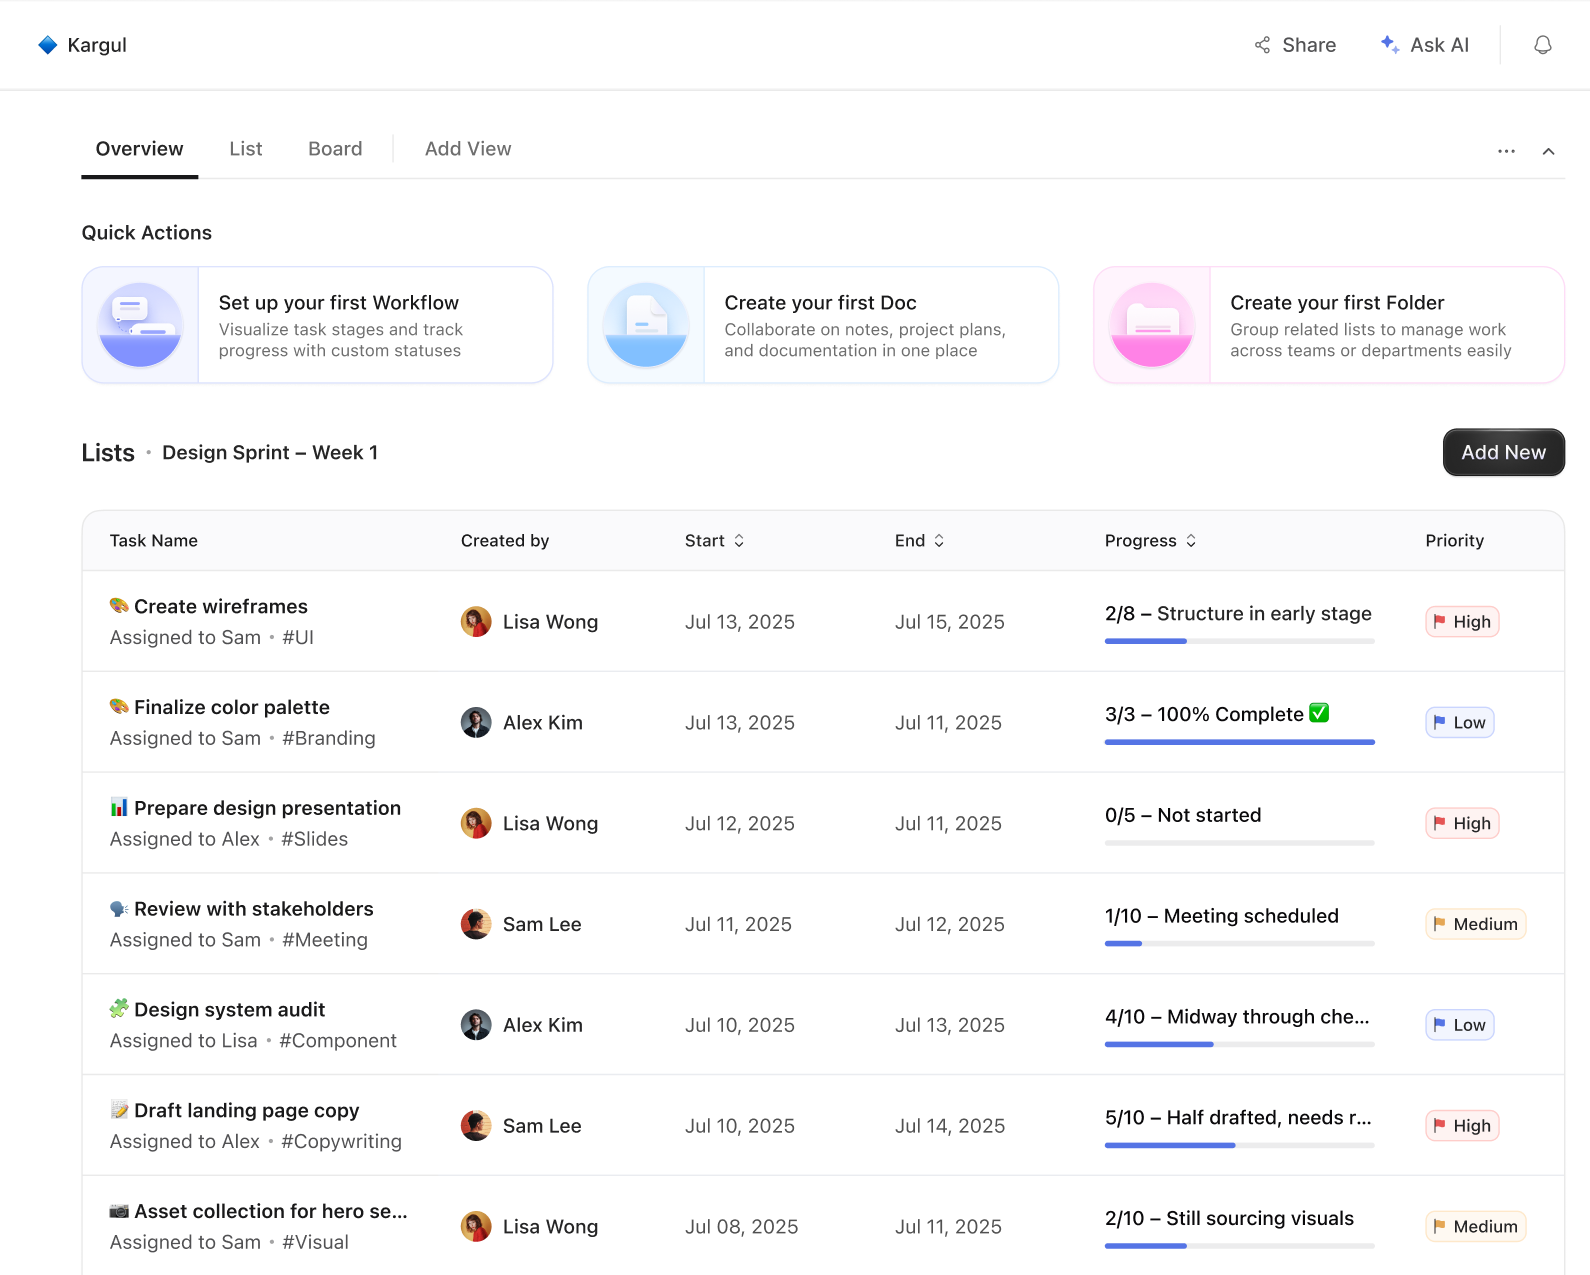Sort by Start date column

point(715,541)
